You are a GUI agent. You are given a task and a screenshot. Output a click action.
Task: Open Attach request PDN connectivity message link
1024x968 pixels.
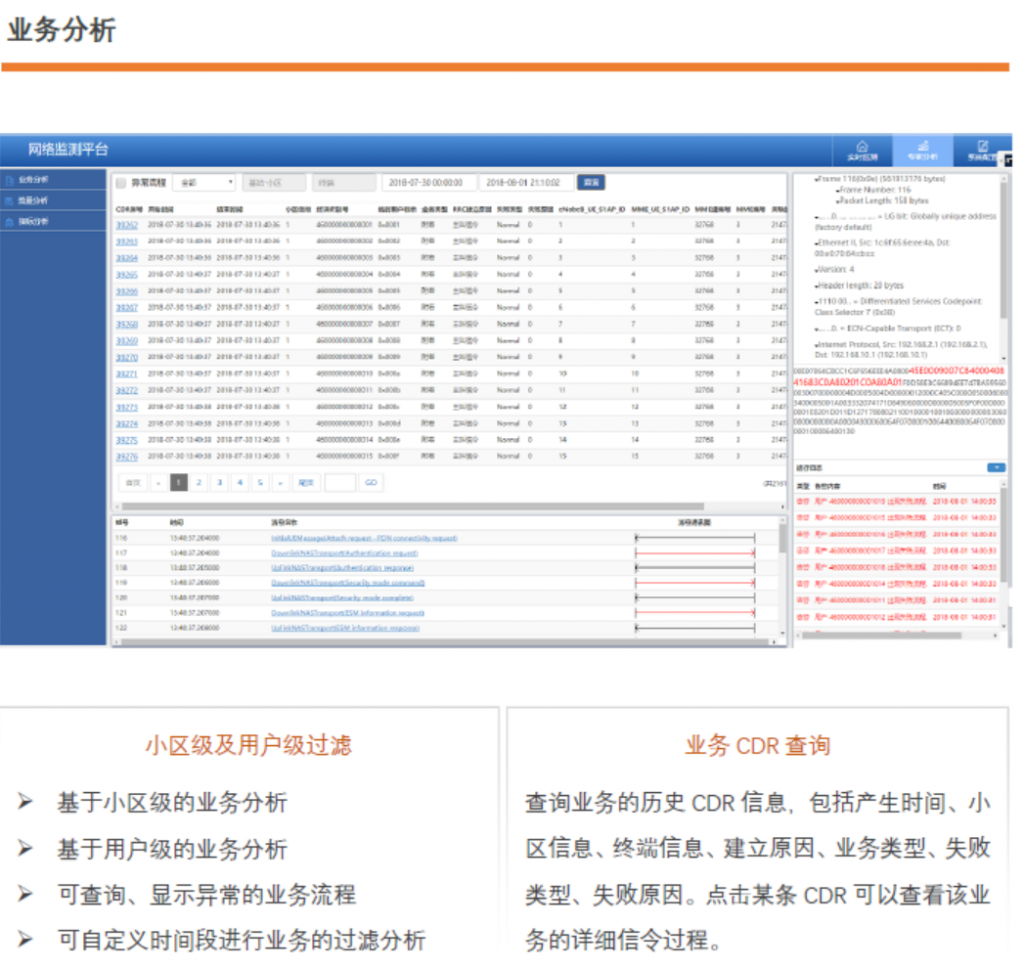[364, 539]
